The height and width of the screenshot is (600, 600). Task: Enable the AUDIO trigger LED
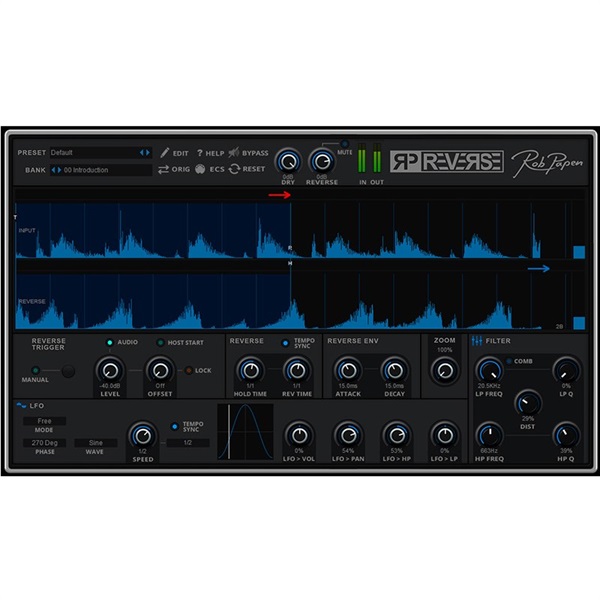point(110,342)
